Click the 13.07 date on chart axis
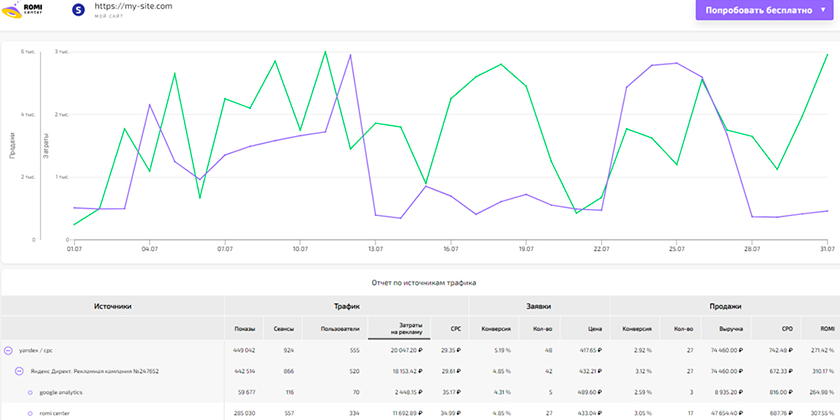Viewport: 840px width, 420px height. tap(375, 249)
